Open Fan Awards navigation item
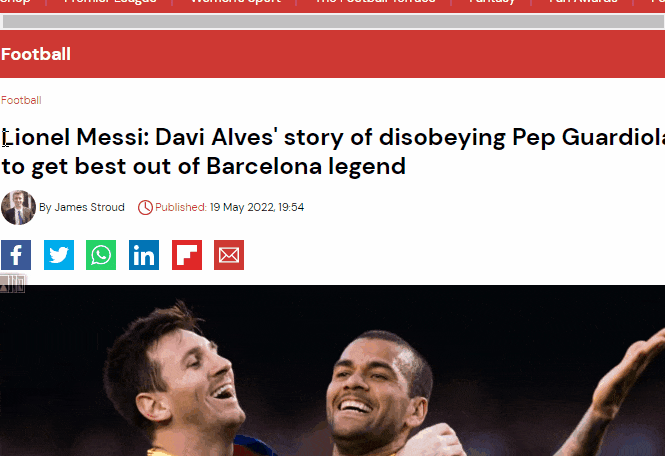 [x=583, y=2]
